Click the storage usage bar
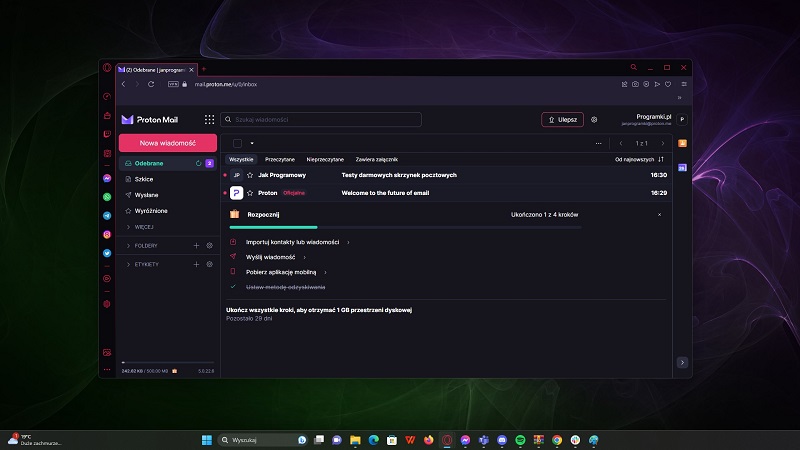 (x=168, y=362)
